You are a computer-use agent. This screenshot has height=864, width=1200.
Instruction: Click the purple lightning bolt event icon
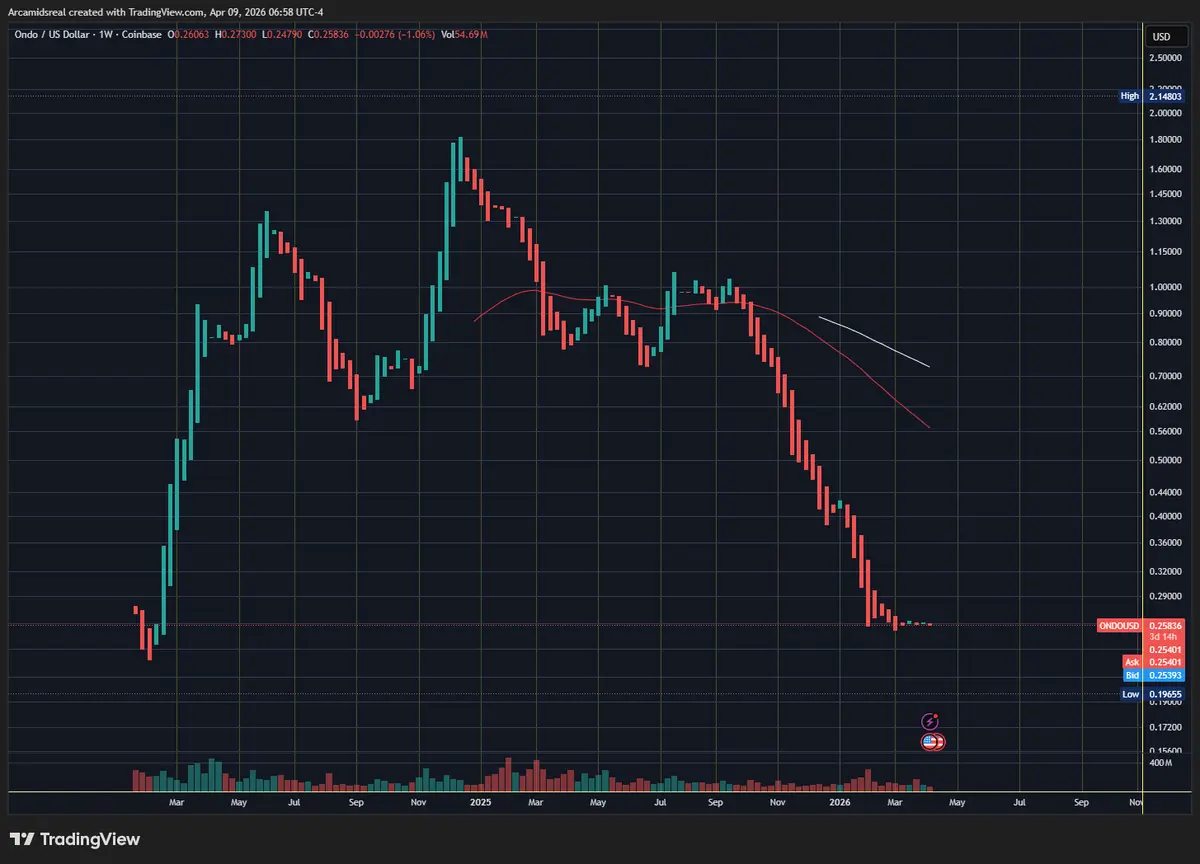click(931, 721)
